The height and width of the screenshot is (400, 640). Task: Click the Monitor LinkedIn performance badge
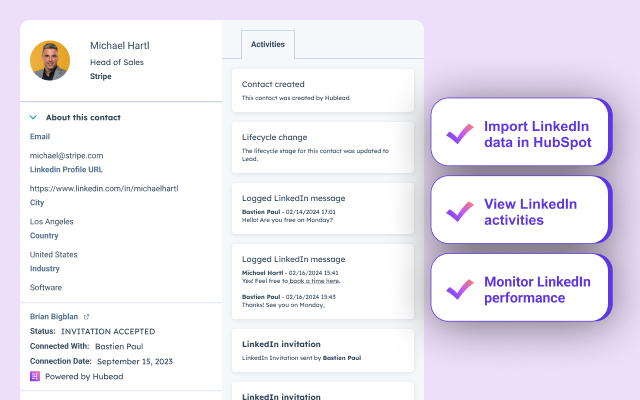coord(520,288)
